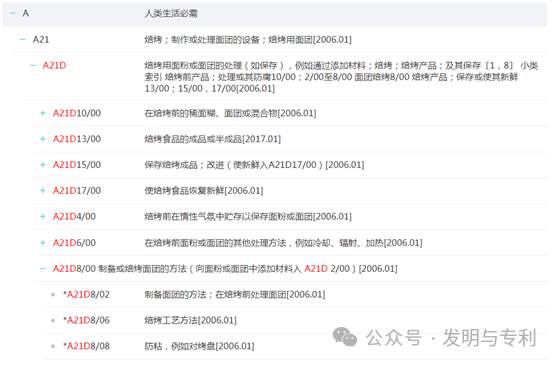Click description 在焙烤前的稀面糊、面团或混合物[2006.01]
The image size is (558, 366).
[230, 113]
